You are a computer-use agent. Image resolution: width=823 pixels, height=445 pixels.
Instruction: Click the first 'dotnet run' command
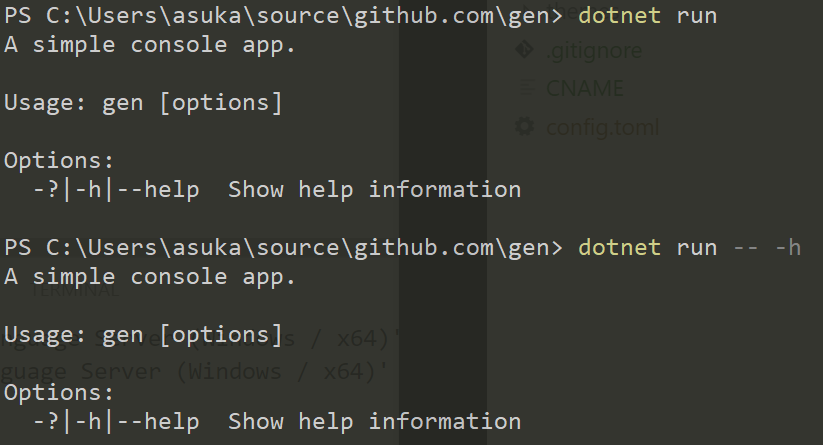(647, 16)
